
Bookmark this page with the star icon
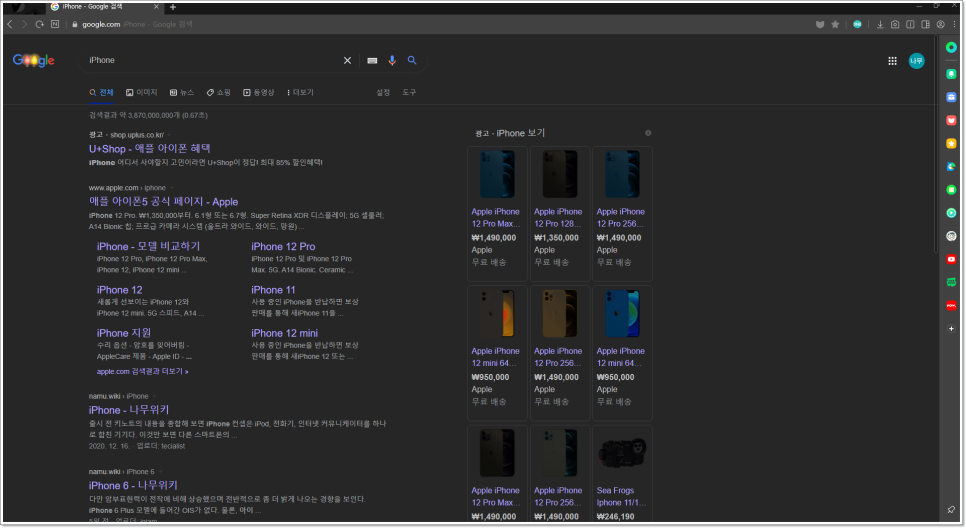(835, 24)
